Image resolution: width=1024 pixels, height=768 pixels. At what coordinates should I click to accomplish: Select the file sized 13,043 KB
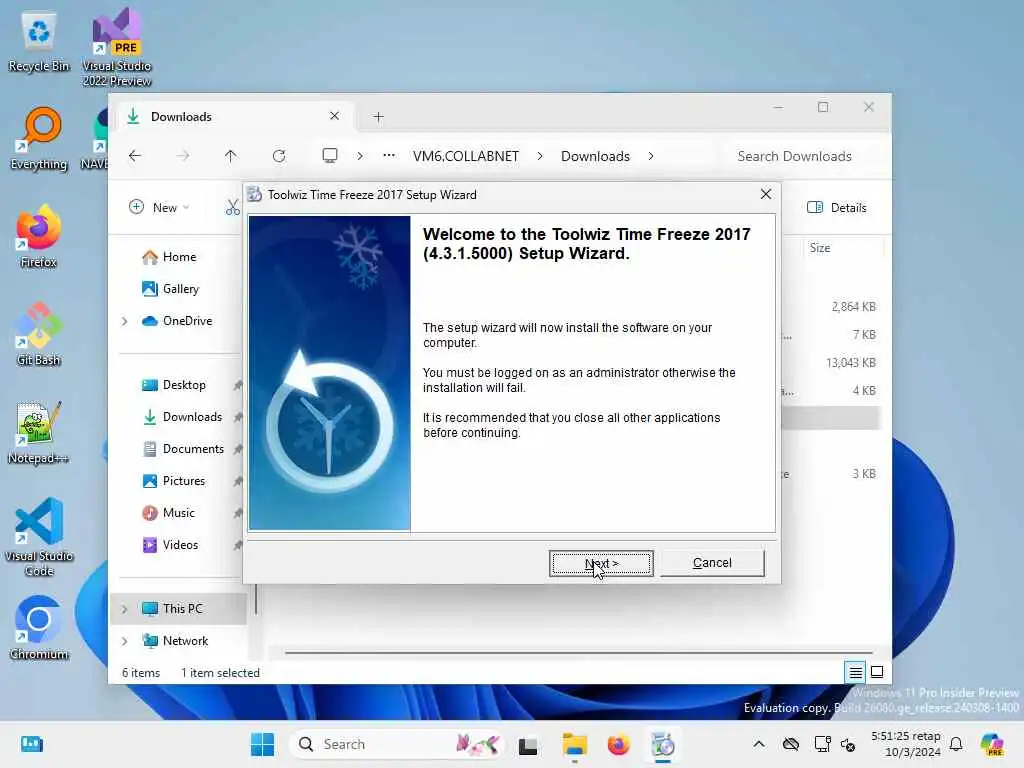click(850, 362)
